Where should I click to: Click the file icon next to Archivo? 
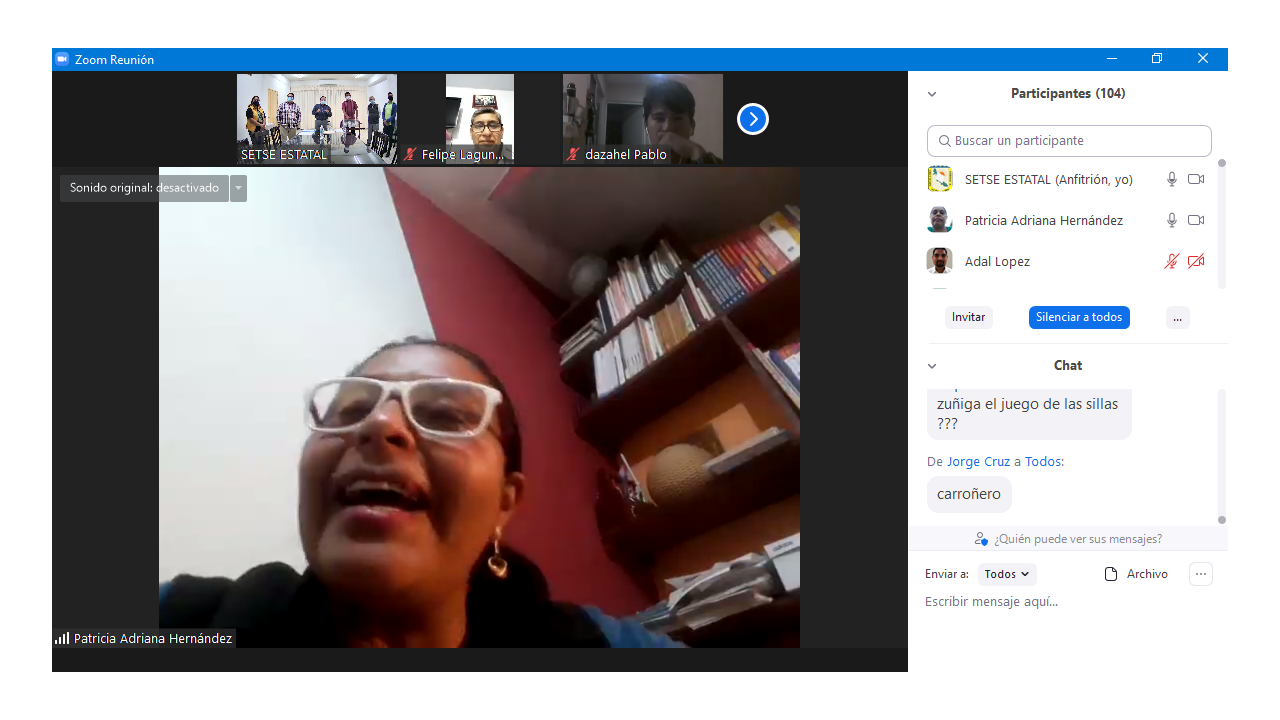[x=1110, y=574]
